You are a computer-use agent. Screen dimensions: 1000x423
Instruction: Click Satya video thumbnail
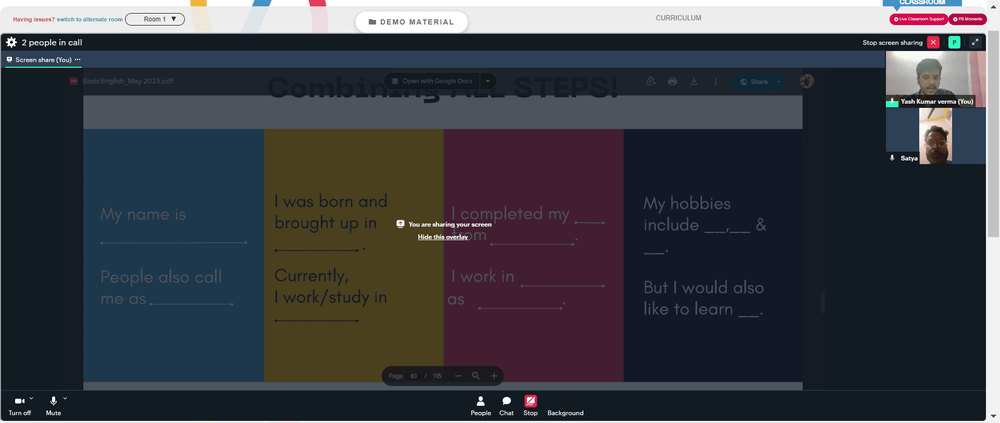(x=936, y=135)
